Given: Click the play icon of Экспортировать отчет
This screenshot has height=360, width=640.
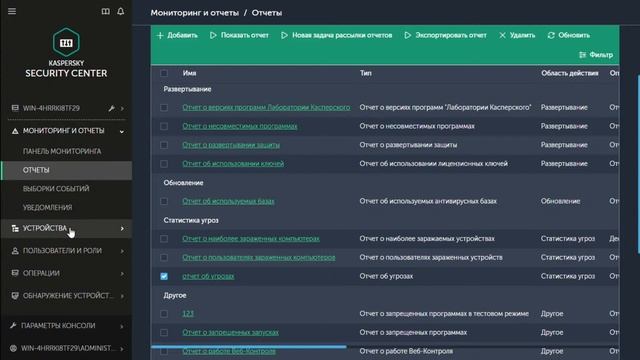Looking at the screenshot, I should point(407,36).
